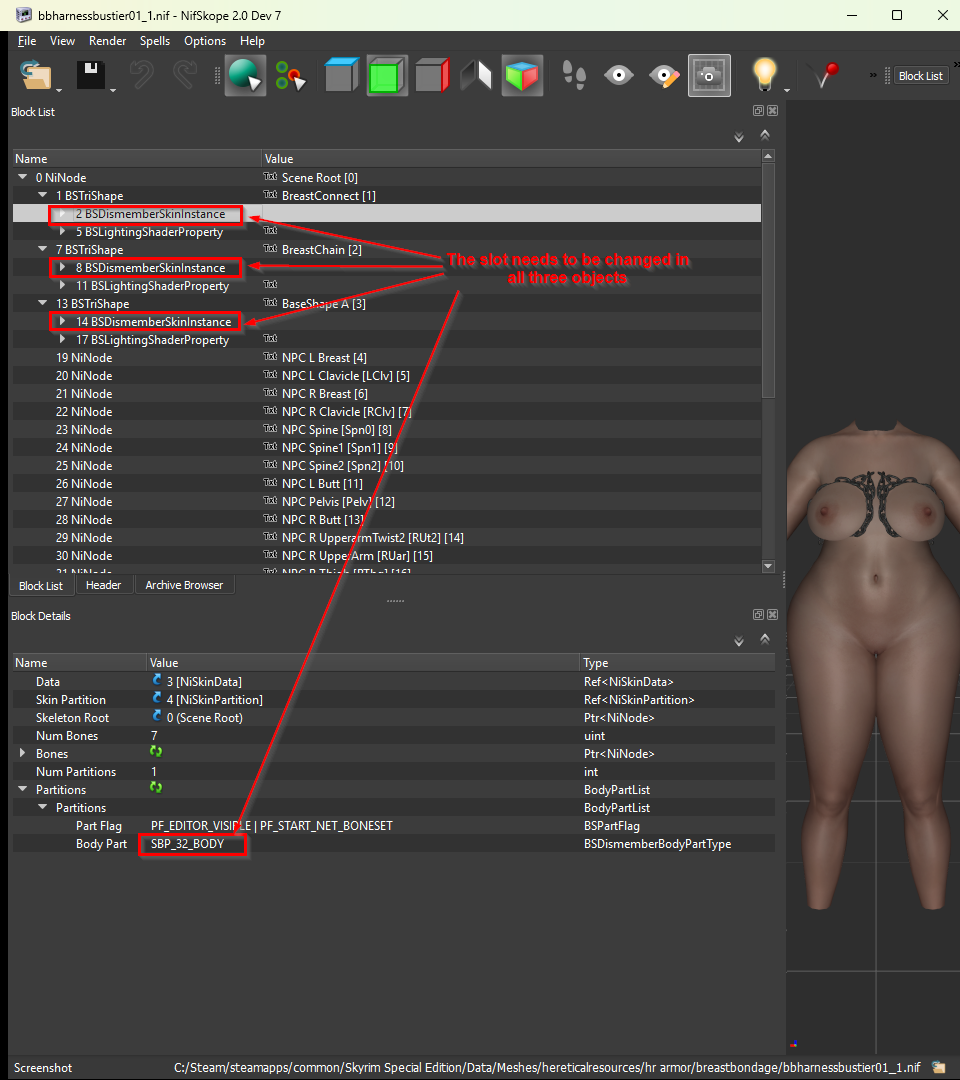
Task: Float the Block List panel
Action: pos(758,111)
